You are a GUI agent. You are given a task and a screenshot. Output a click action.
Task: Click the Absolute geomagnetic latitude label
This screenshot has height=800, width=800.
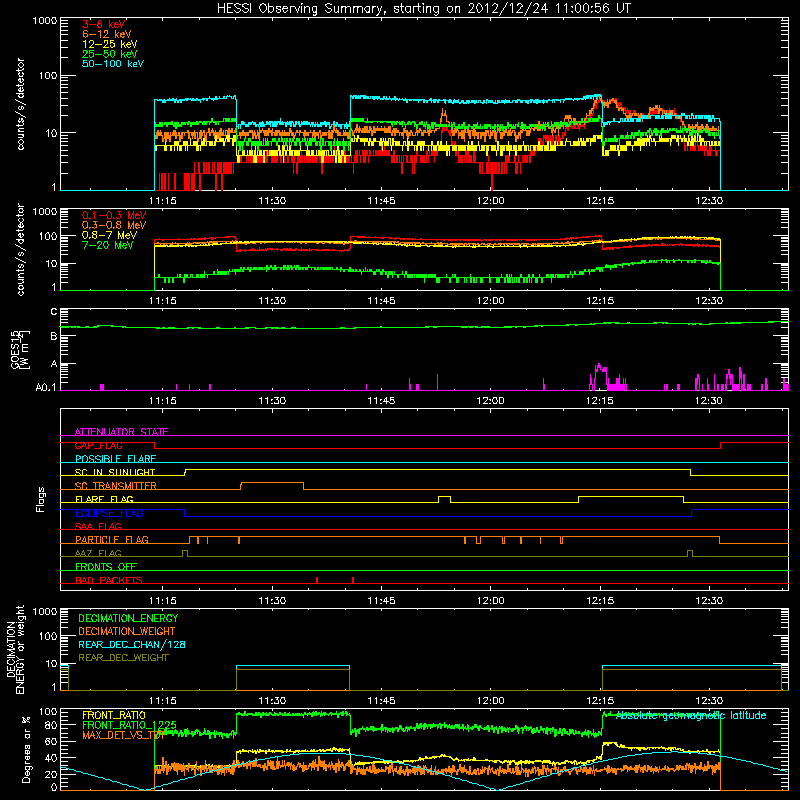tap(691, 715)
